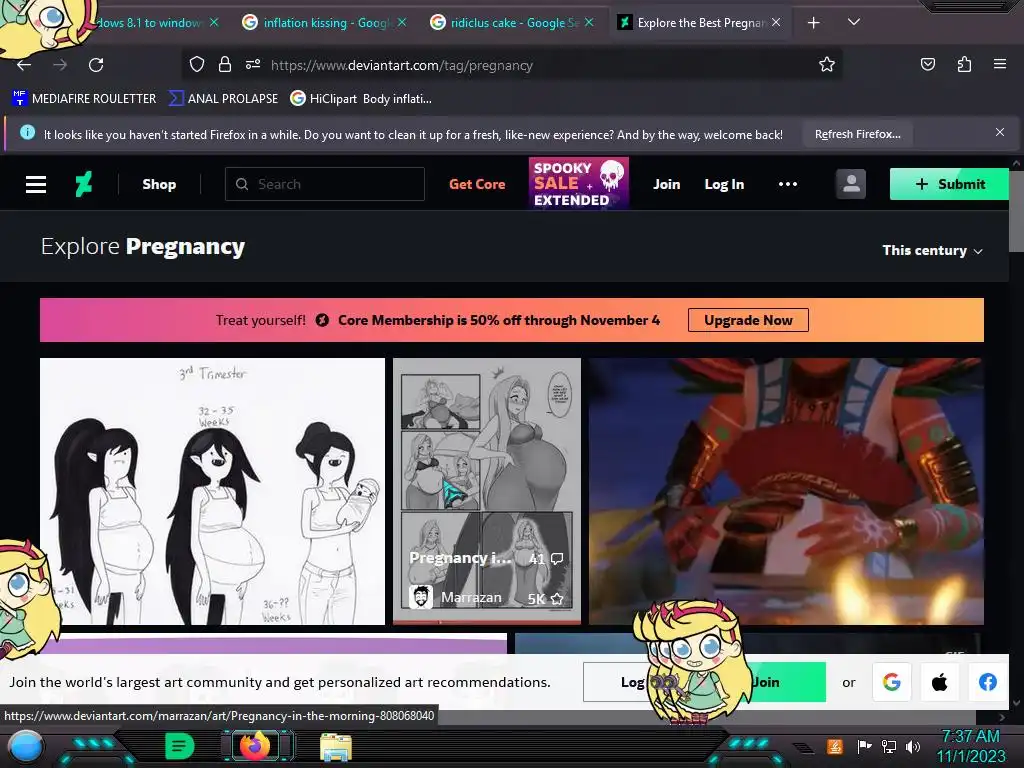
Task: Go back with the browser back arrow
Action: click(x=24, y=65)
